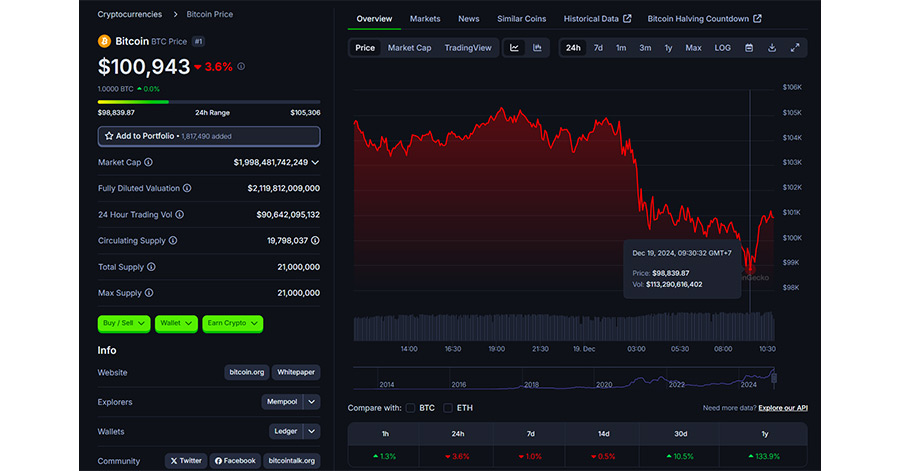Click the 30d 10.5% performance cell
Viewport: 900px width, 471px height.
tap(681, 457)
